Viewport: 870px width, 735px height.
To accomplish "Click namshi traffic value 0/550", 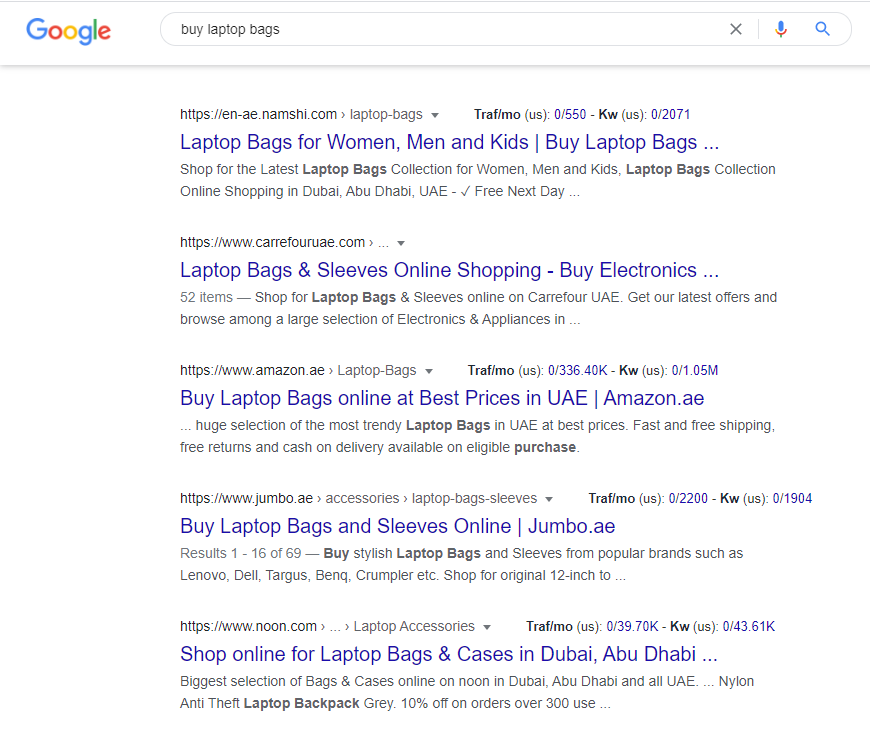I will point(570,115).
